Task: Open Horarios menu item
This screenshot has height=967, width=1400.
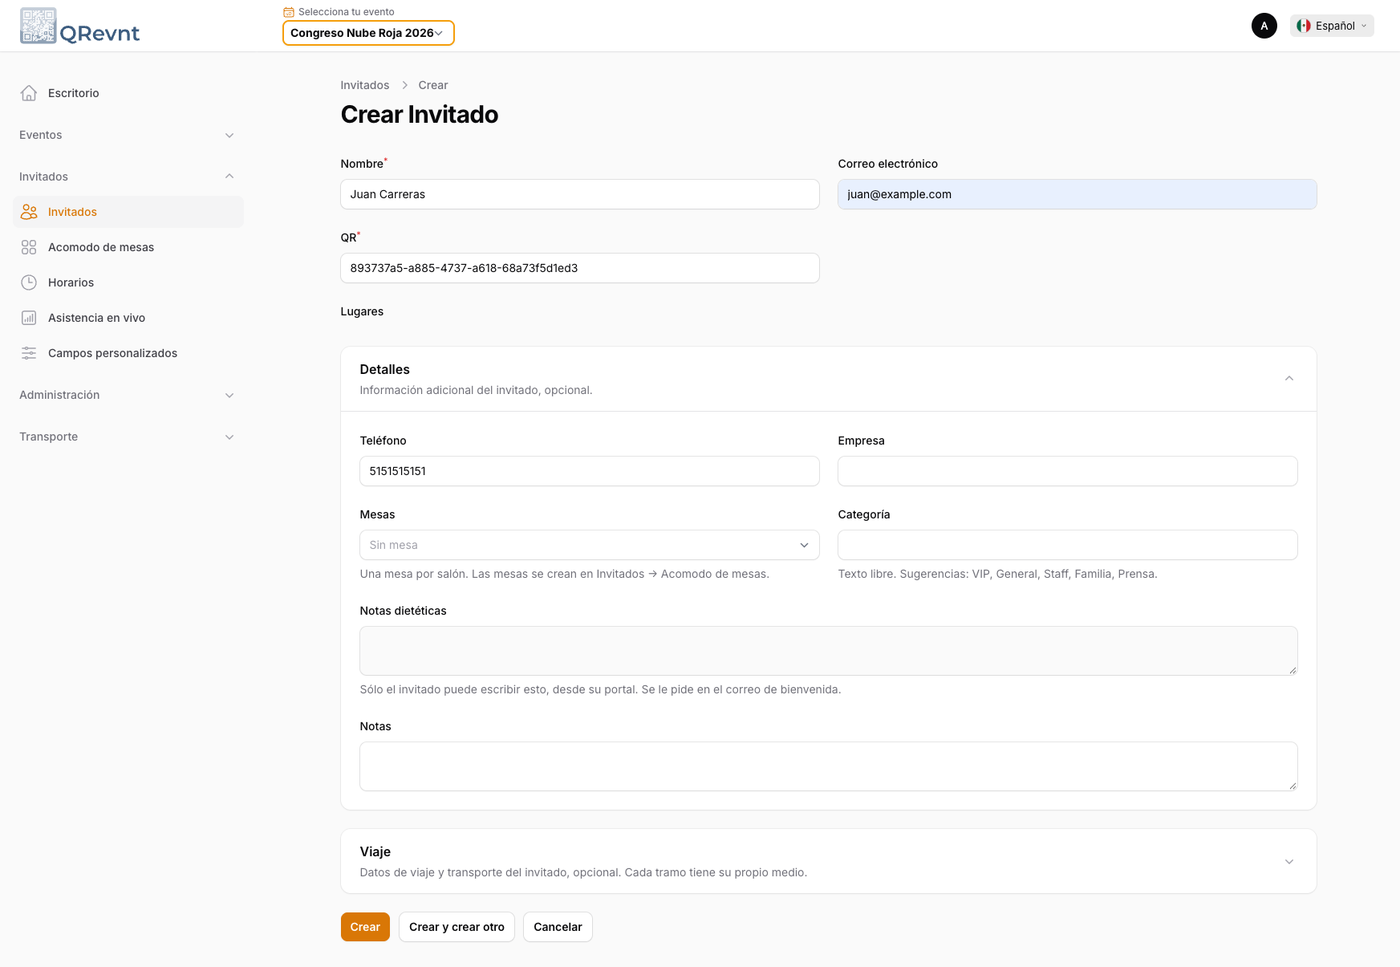Action: tap(129, 282)
